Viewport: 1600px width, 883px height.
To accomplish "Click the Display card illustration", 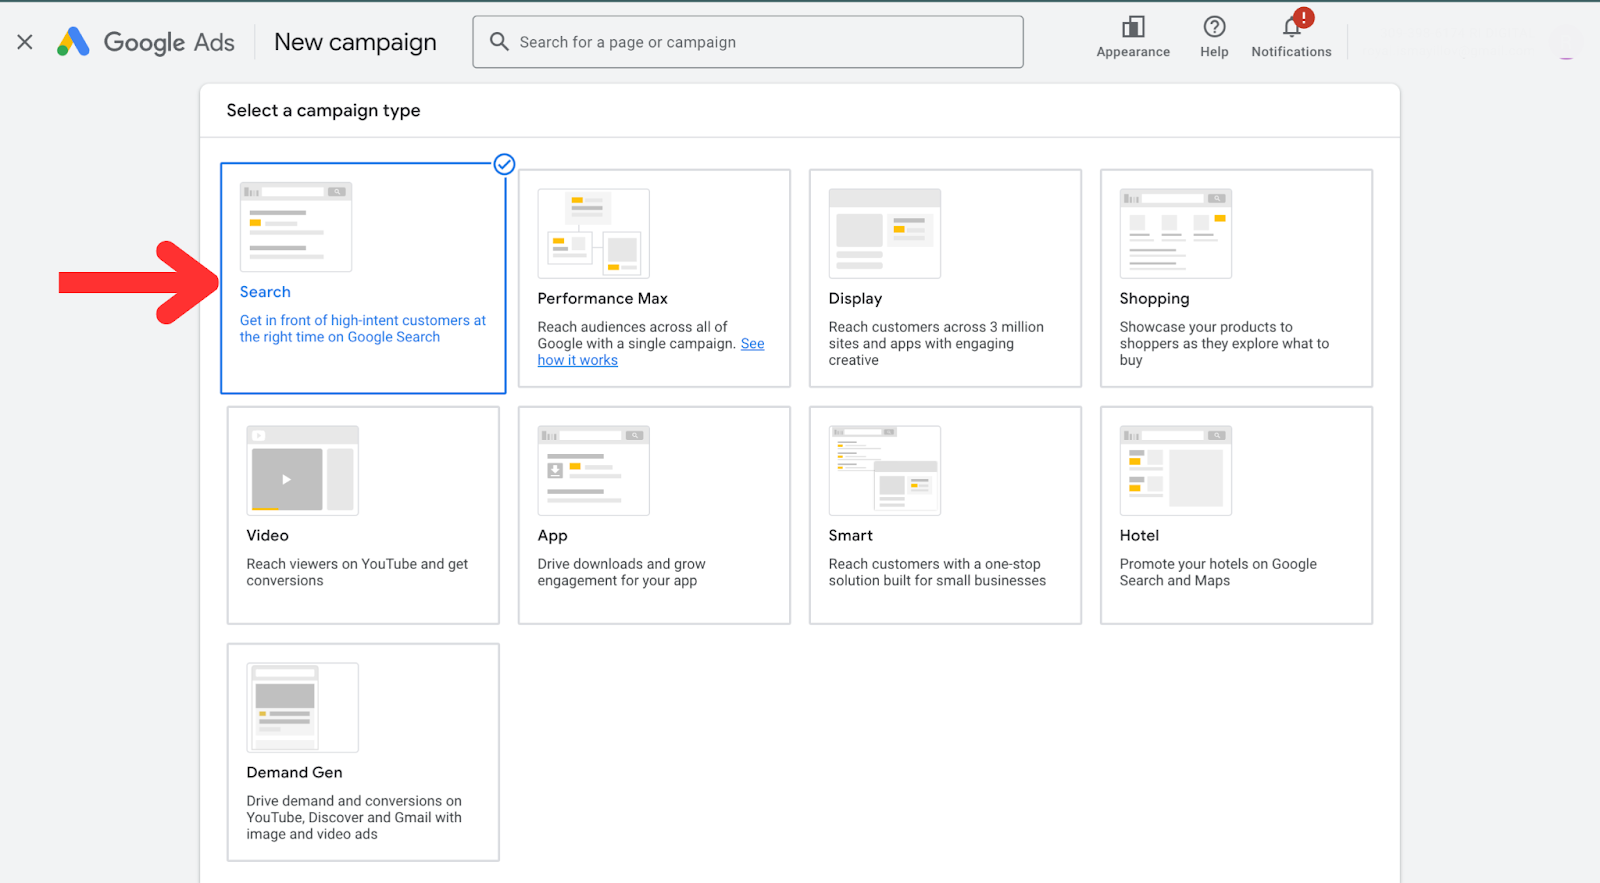I will (885, 233).
